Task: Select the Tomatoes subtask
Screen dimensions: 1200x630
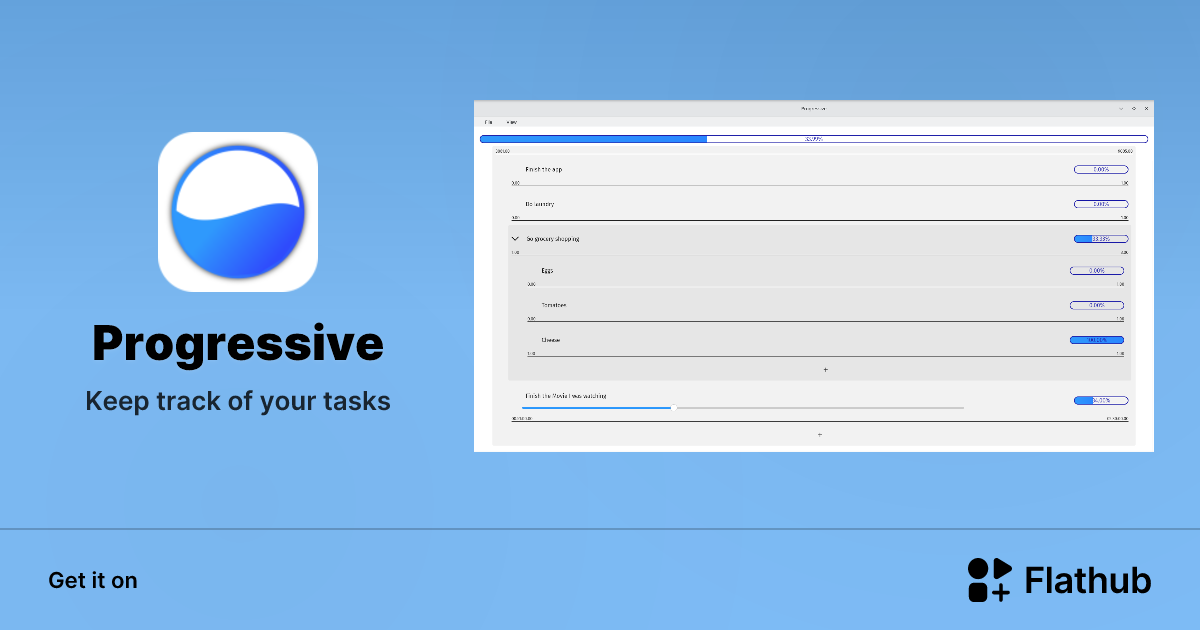Action: click(553, 305)
